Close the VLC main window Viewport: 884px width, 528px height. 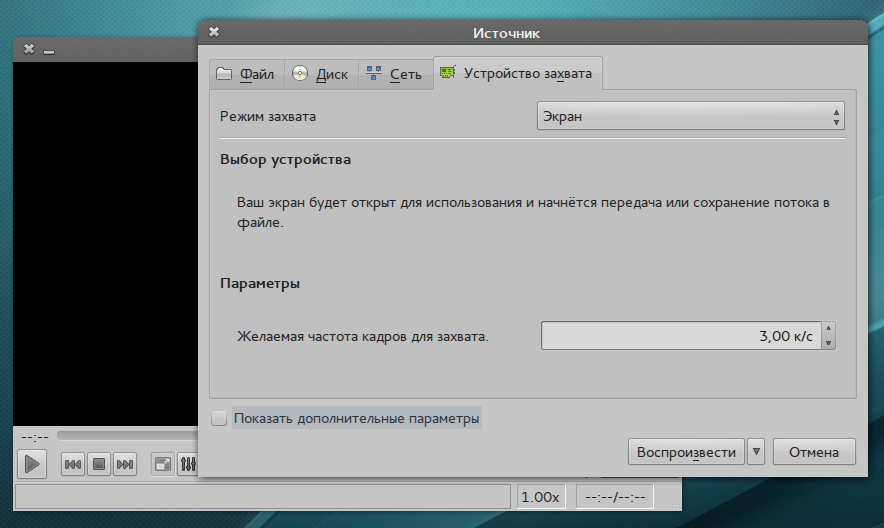point(29,50)
